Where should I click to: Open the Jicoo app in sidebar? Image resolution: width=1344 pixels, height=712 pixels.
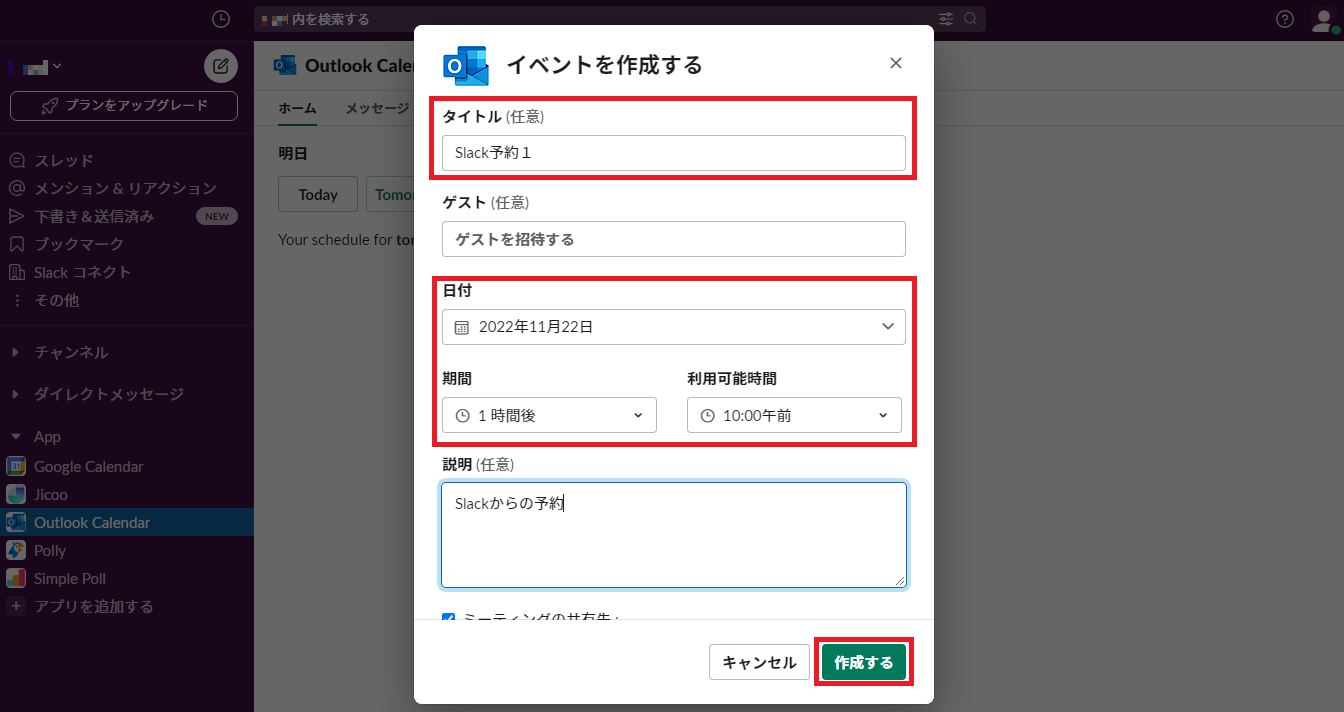pos(51,494)
